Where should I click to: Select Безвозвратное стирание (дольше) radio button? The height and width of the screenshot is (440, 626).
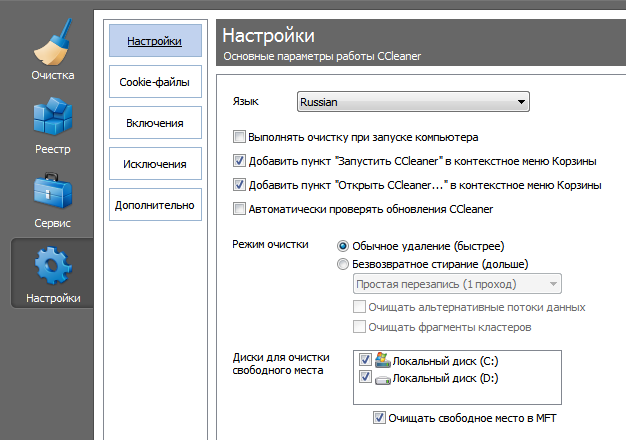(x=343, y=264)
